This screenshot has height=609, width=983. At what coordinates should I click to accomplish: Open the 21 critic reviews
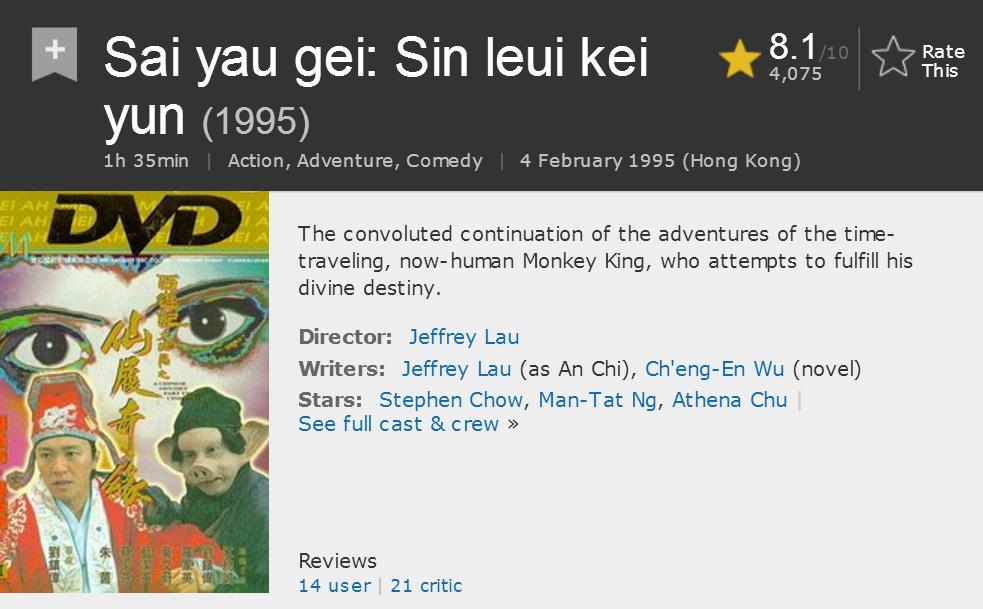point(426,586)
